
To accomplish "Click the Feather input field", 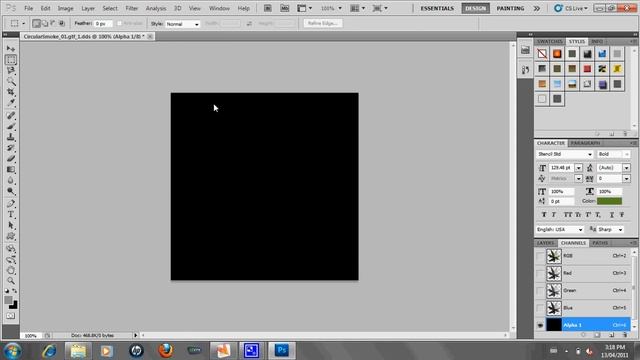I will coord(103,24).
